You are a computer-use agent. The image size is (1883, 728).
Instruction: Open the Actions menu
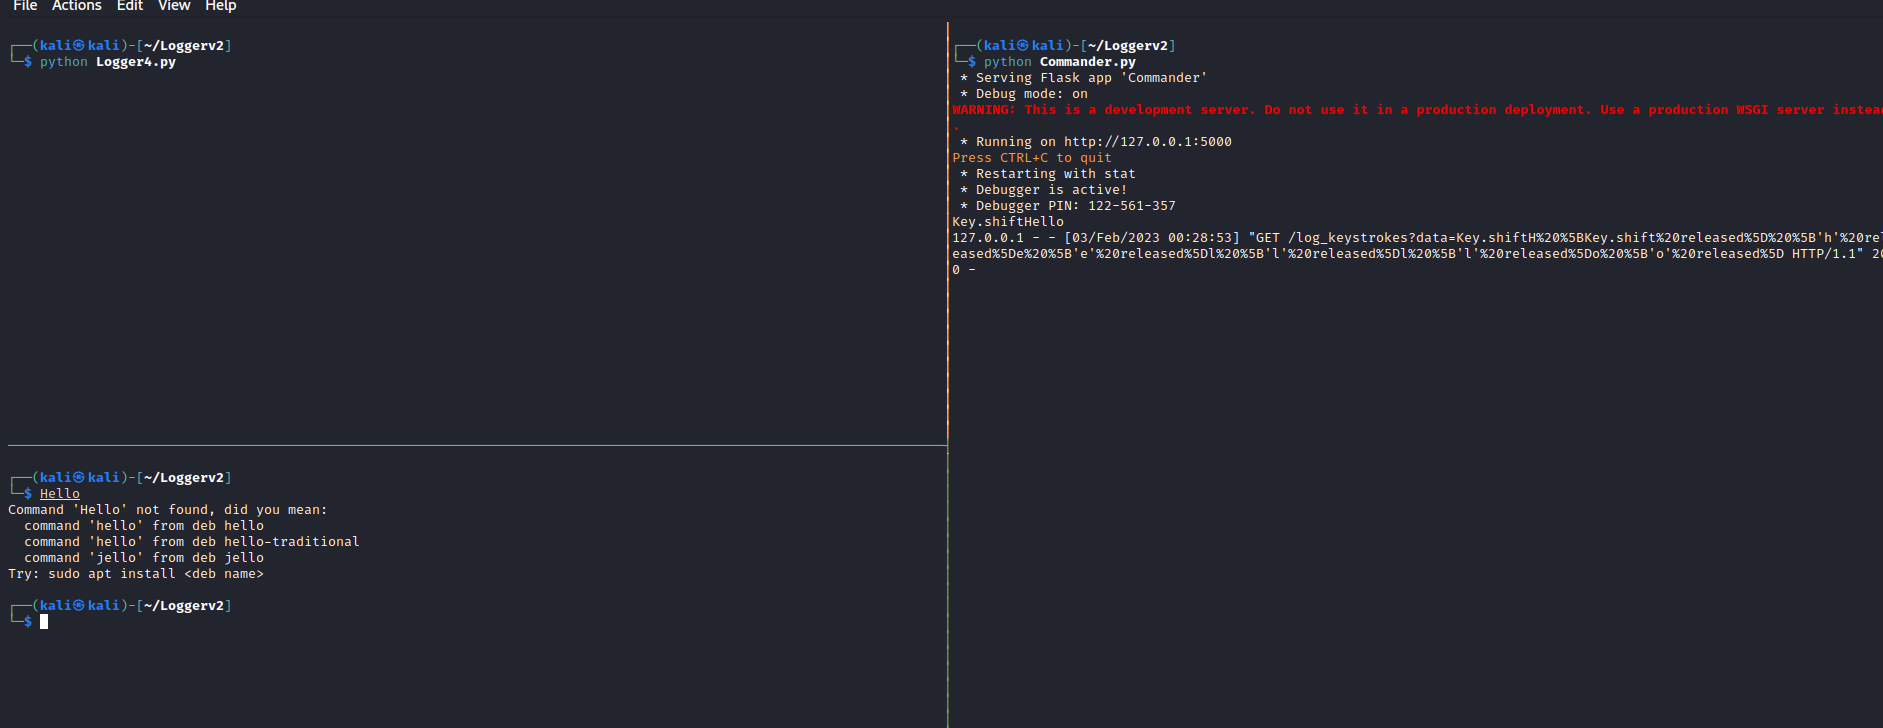coord(77,6)
